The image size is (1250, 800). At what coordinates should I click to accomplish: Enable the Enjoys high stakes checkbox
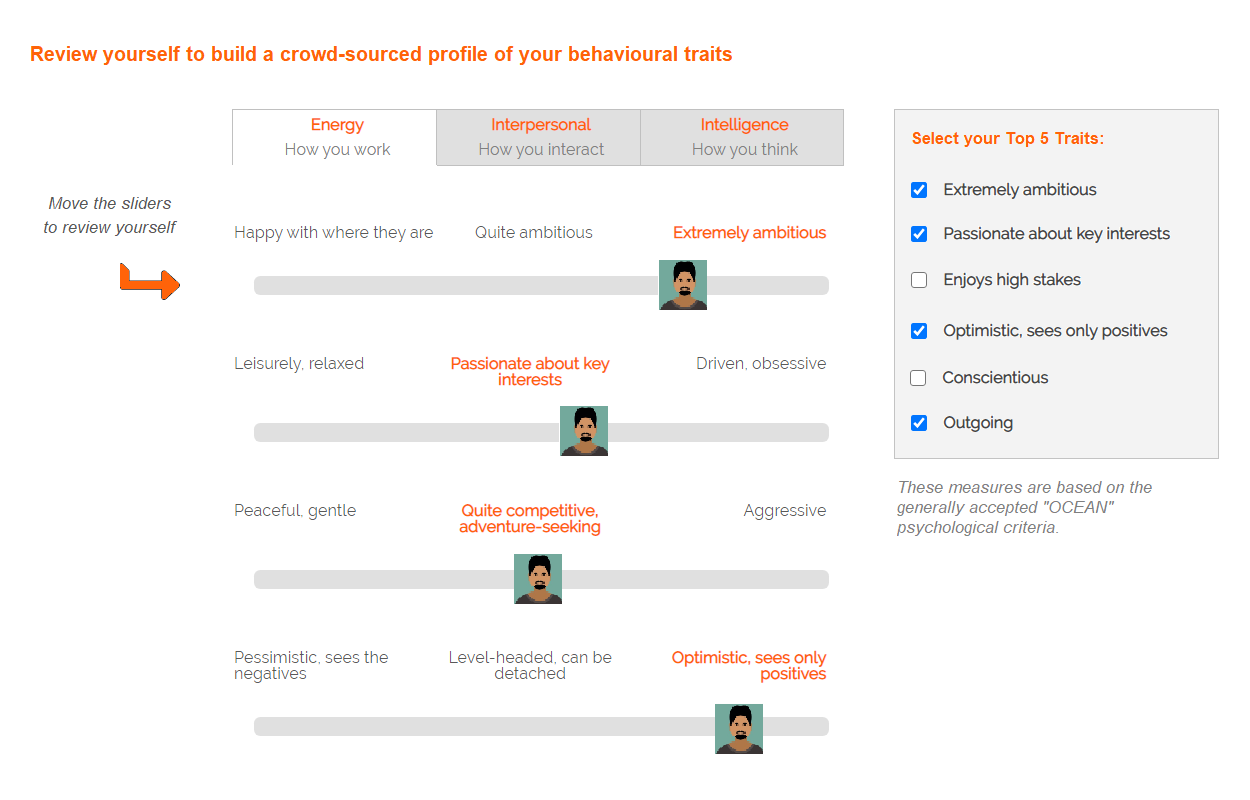(x=919, y=280)
